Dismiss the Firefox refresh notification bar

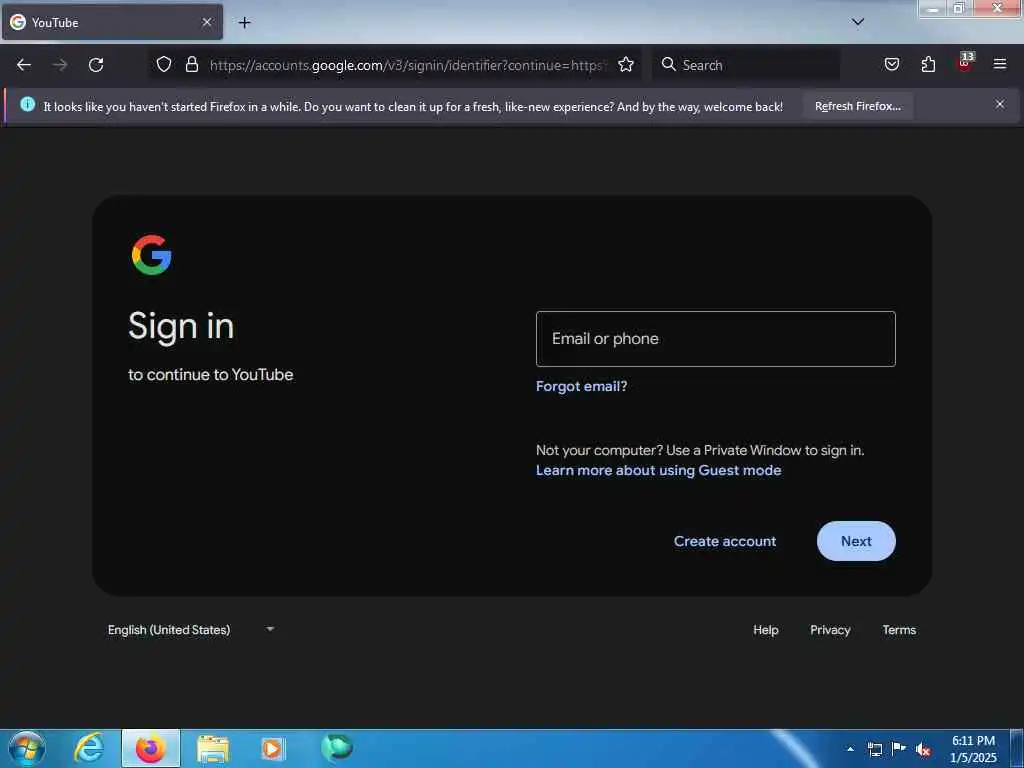coord(1000,104)
